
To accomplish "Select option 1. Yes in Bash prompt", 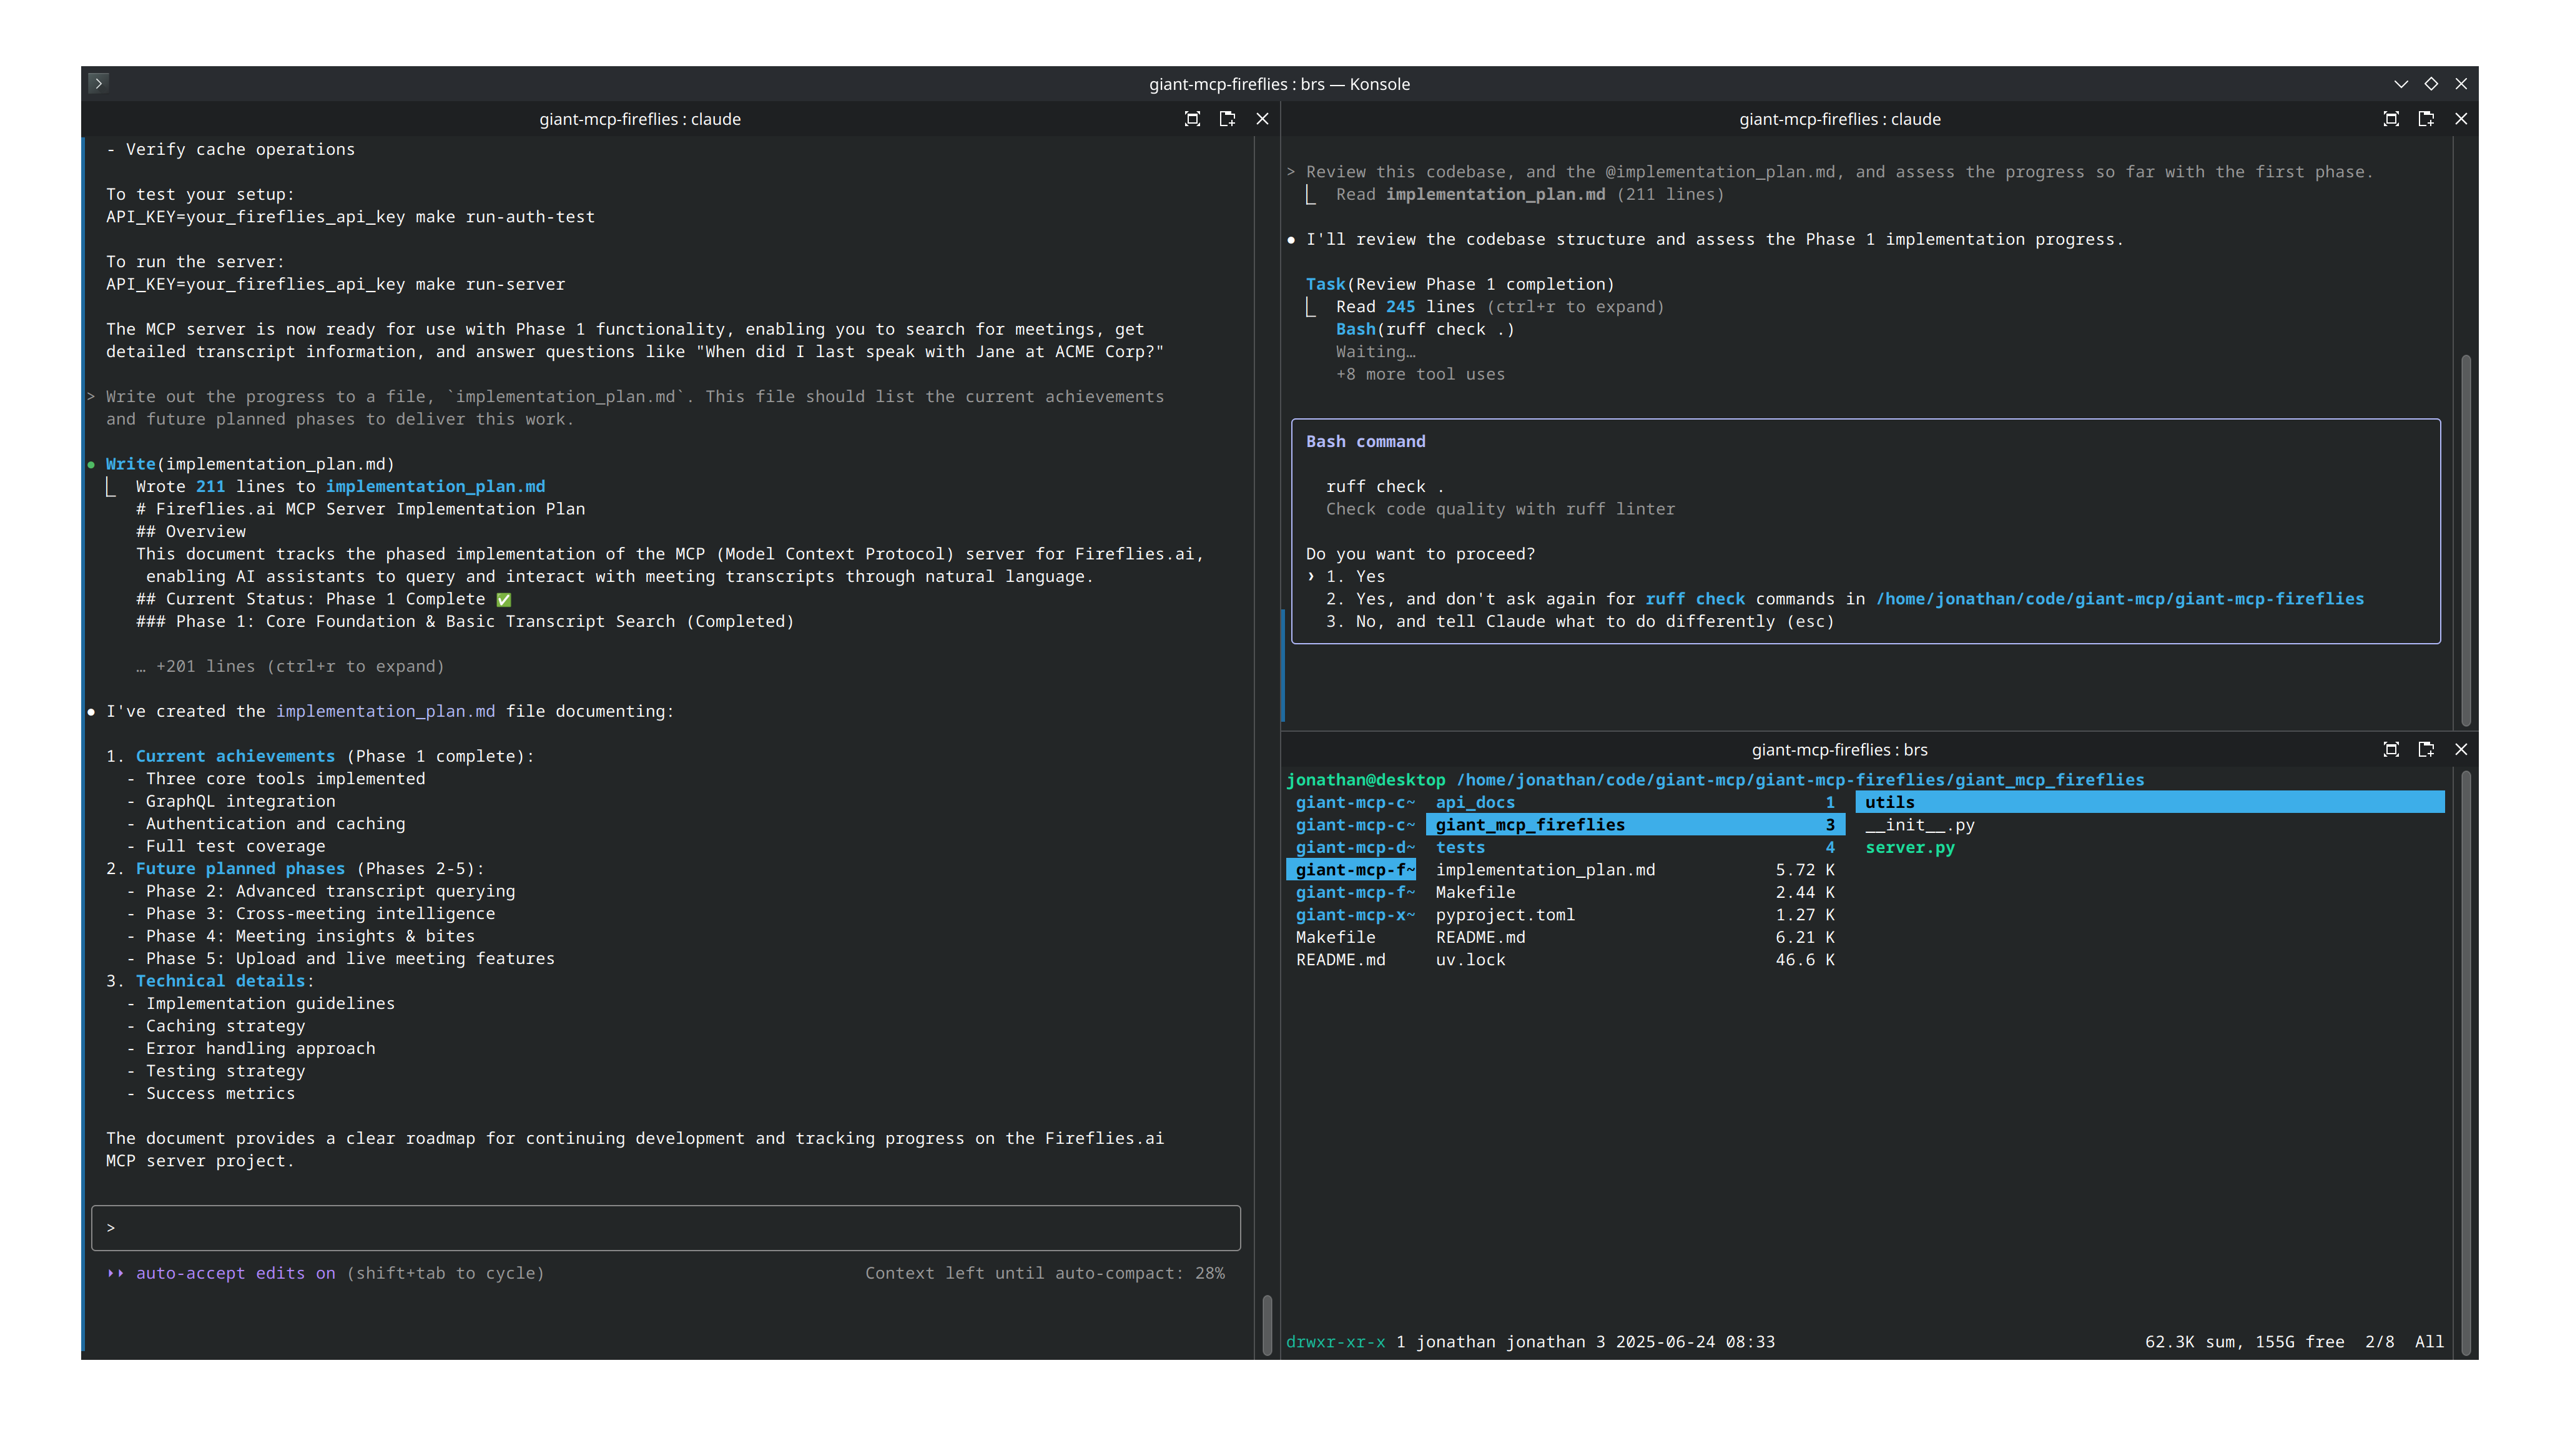I will pos(1355,576).
